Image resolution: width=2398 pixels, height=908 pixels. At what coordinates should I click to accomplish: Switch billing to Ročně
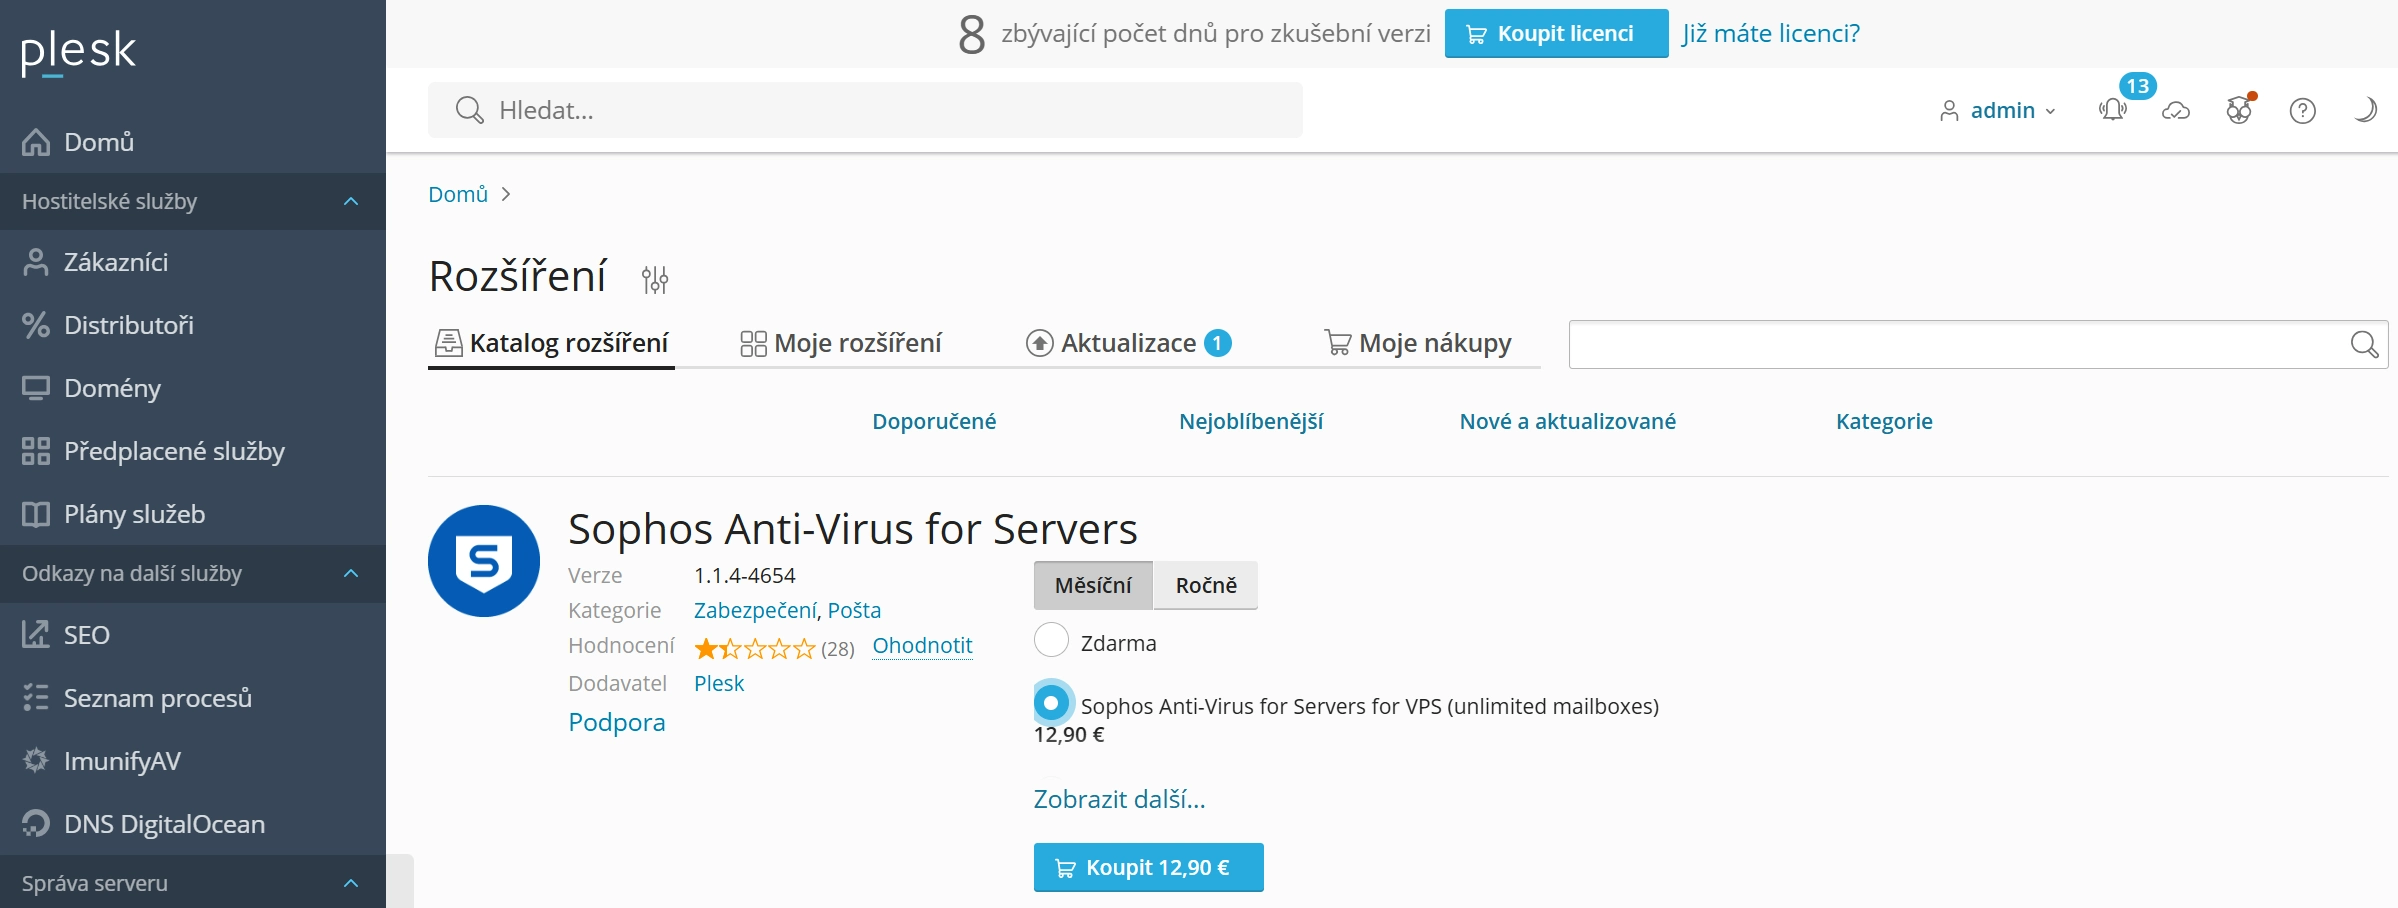pyautogui.click(x=1206, y=585)
